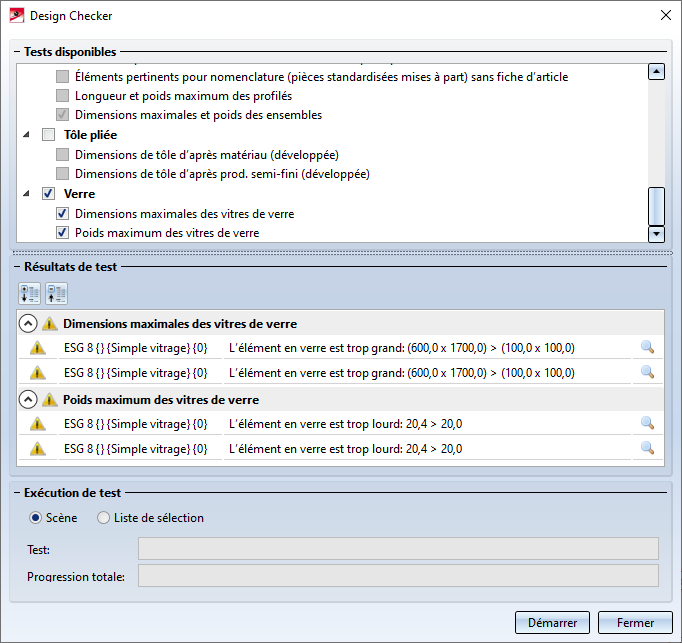Click the dotted splitter above Résultats de test
This screenshot has height=643, width=682.
343,253
